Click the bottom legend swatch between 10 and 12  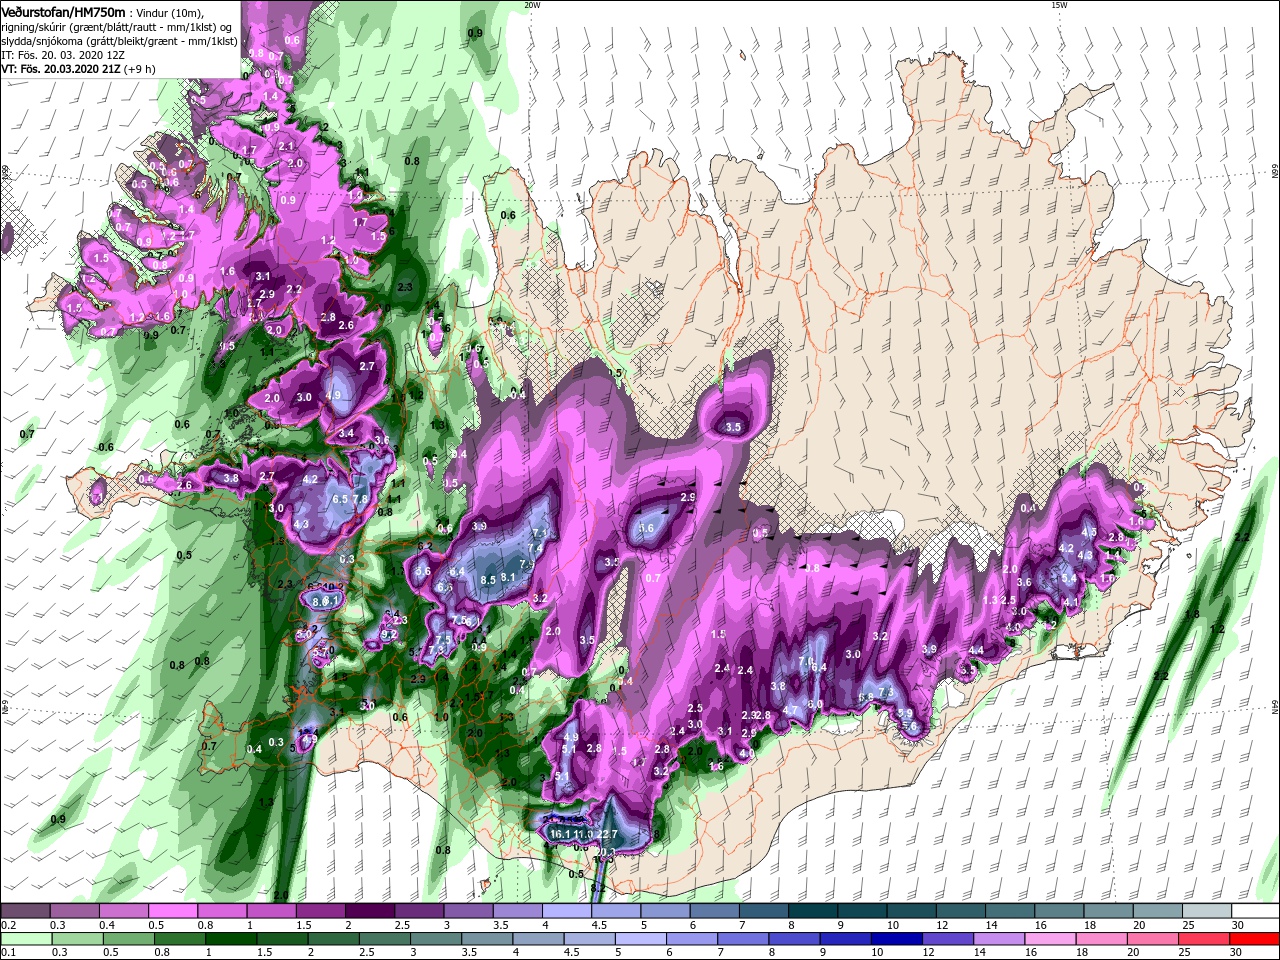[x=896, y=939]
